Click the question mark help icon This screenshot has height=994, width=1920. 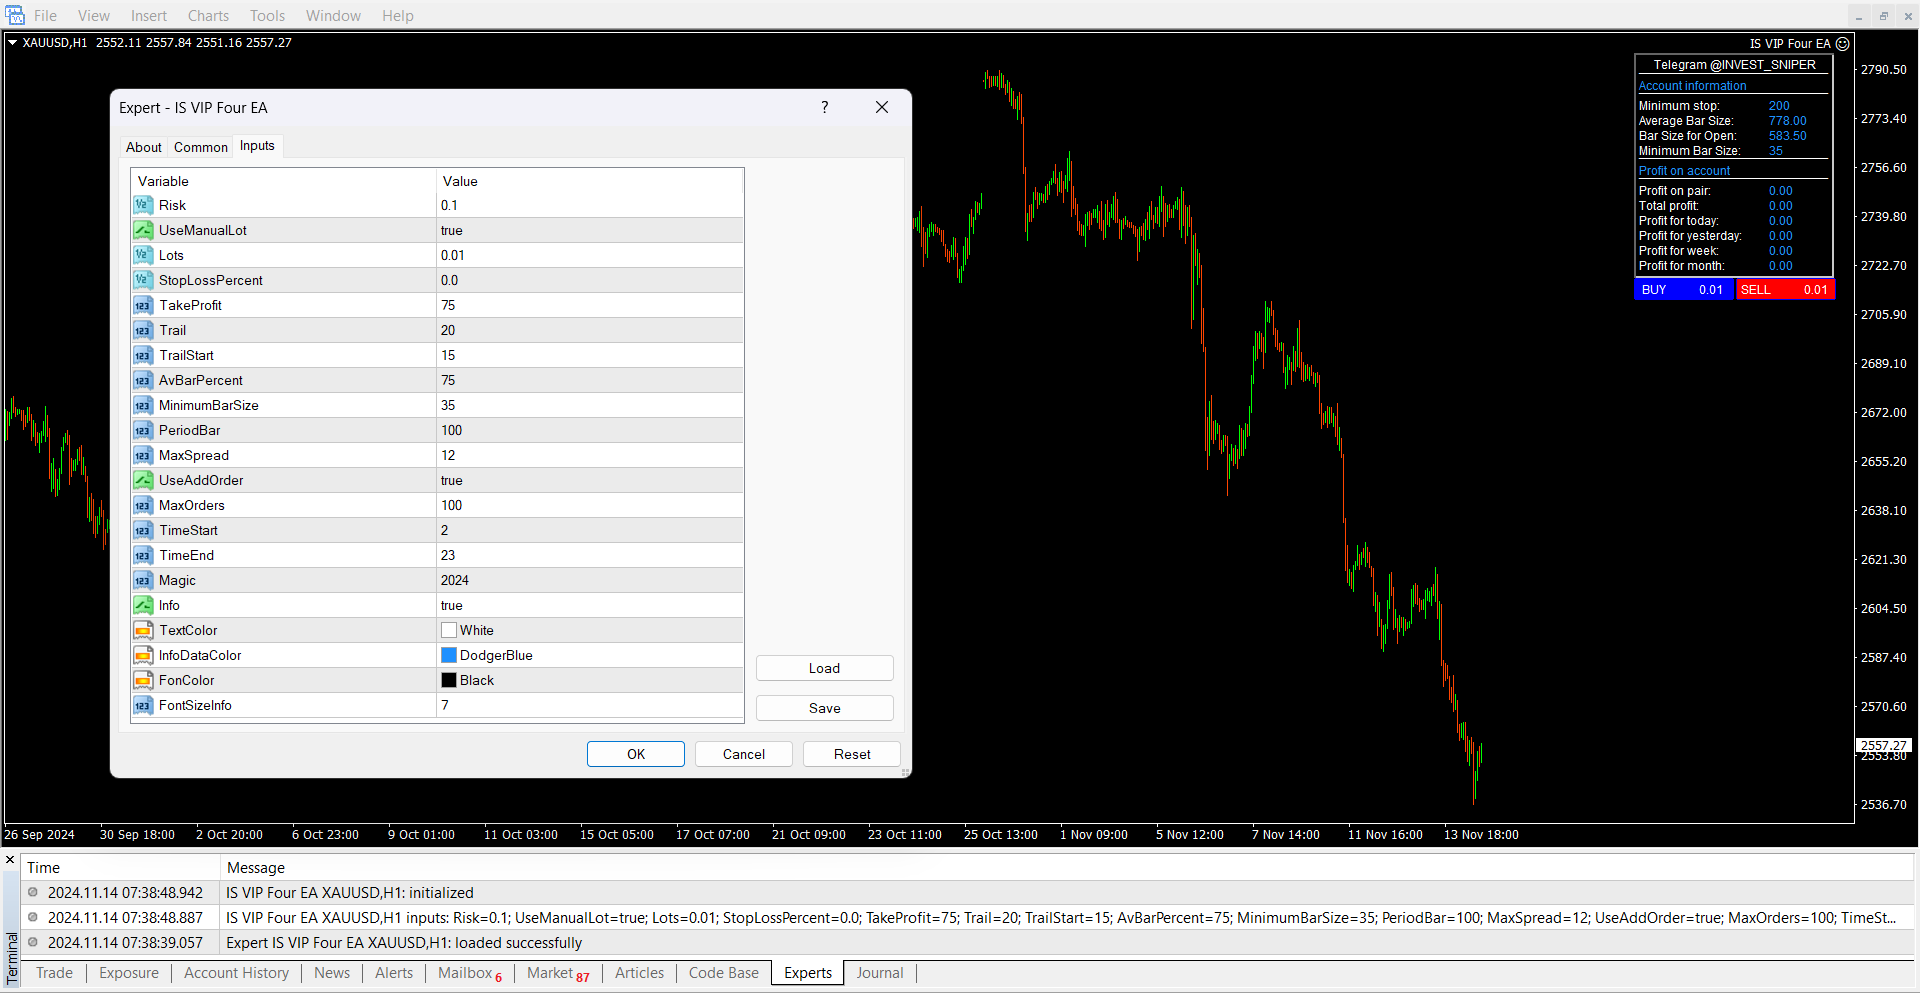825,107
